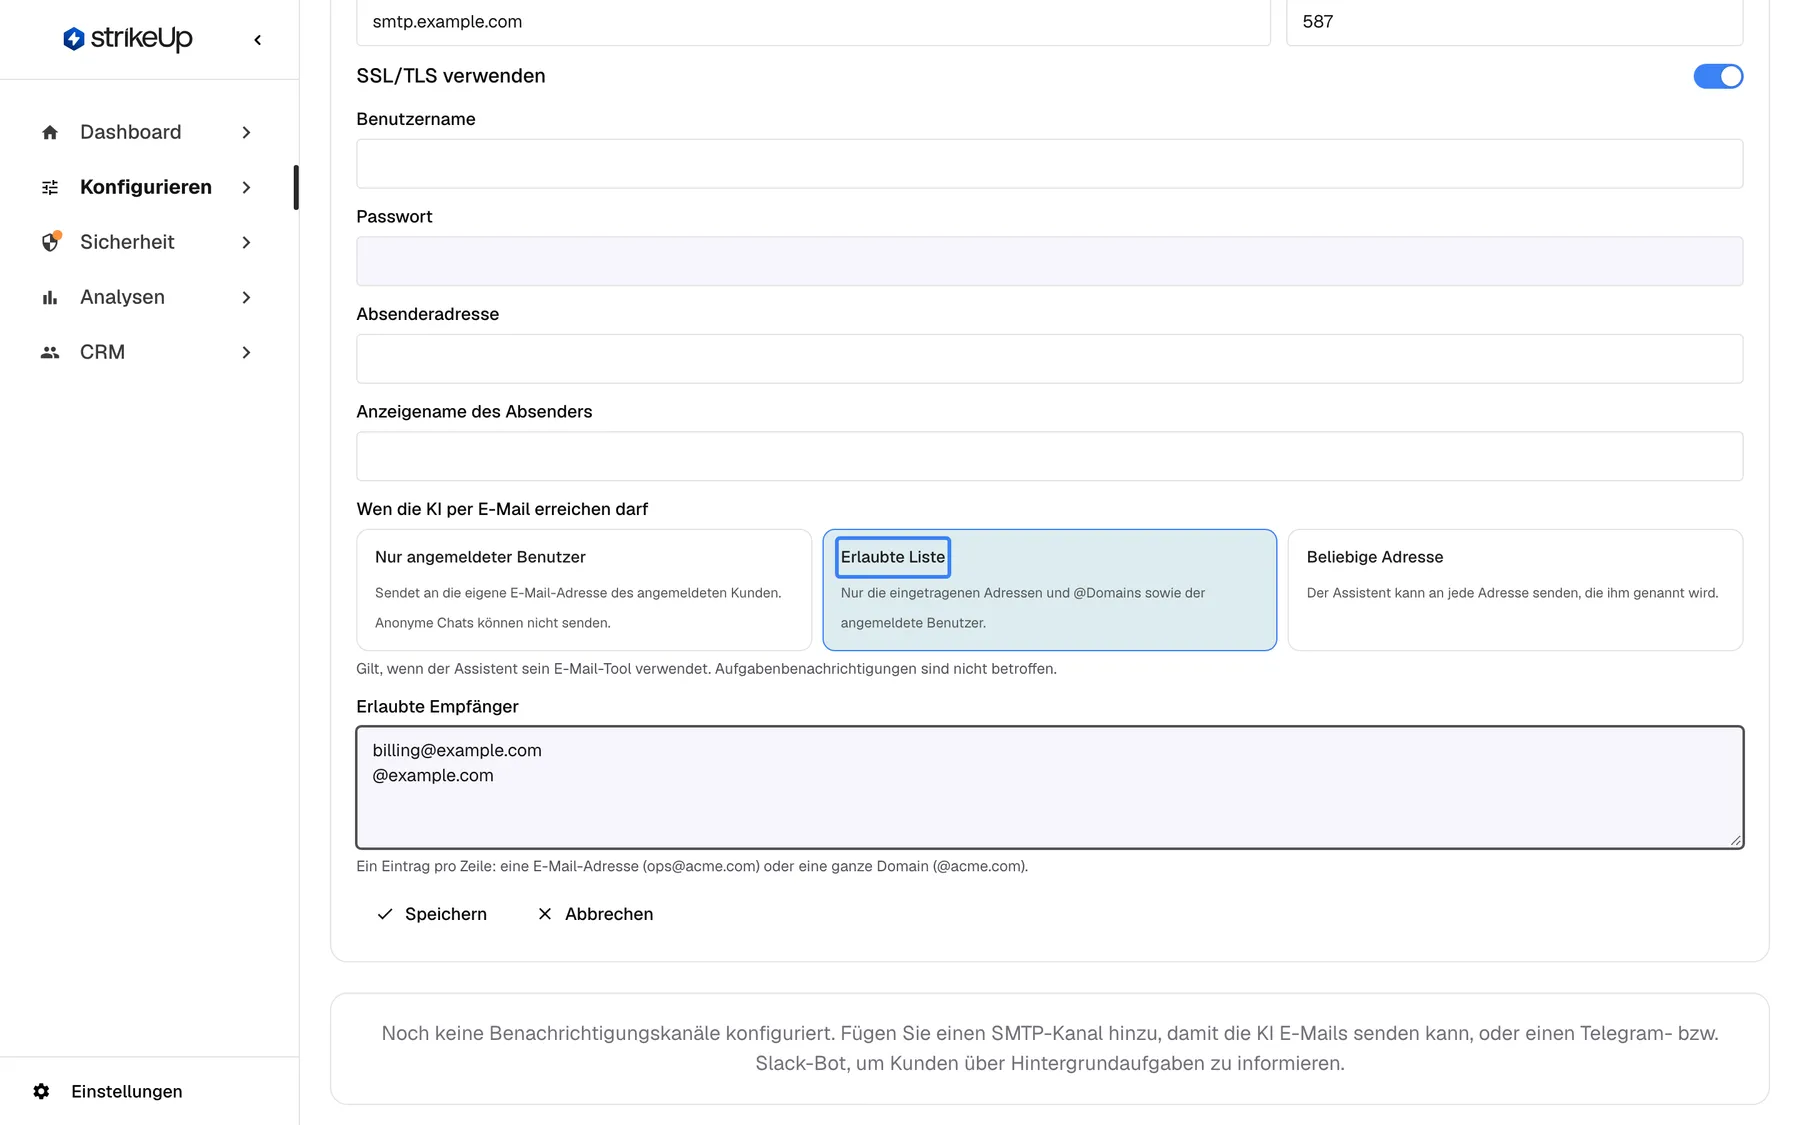Save the form with Speichern
Image resolution: width=1800 pixels, height=1125 pixels.
(x=432, y=914)
